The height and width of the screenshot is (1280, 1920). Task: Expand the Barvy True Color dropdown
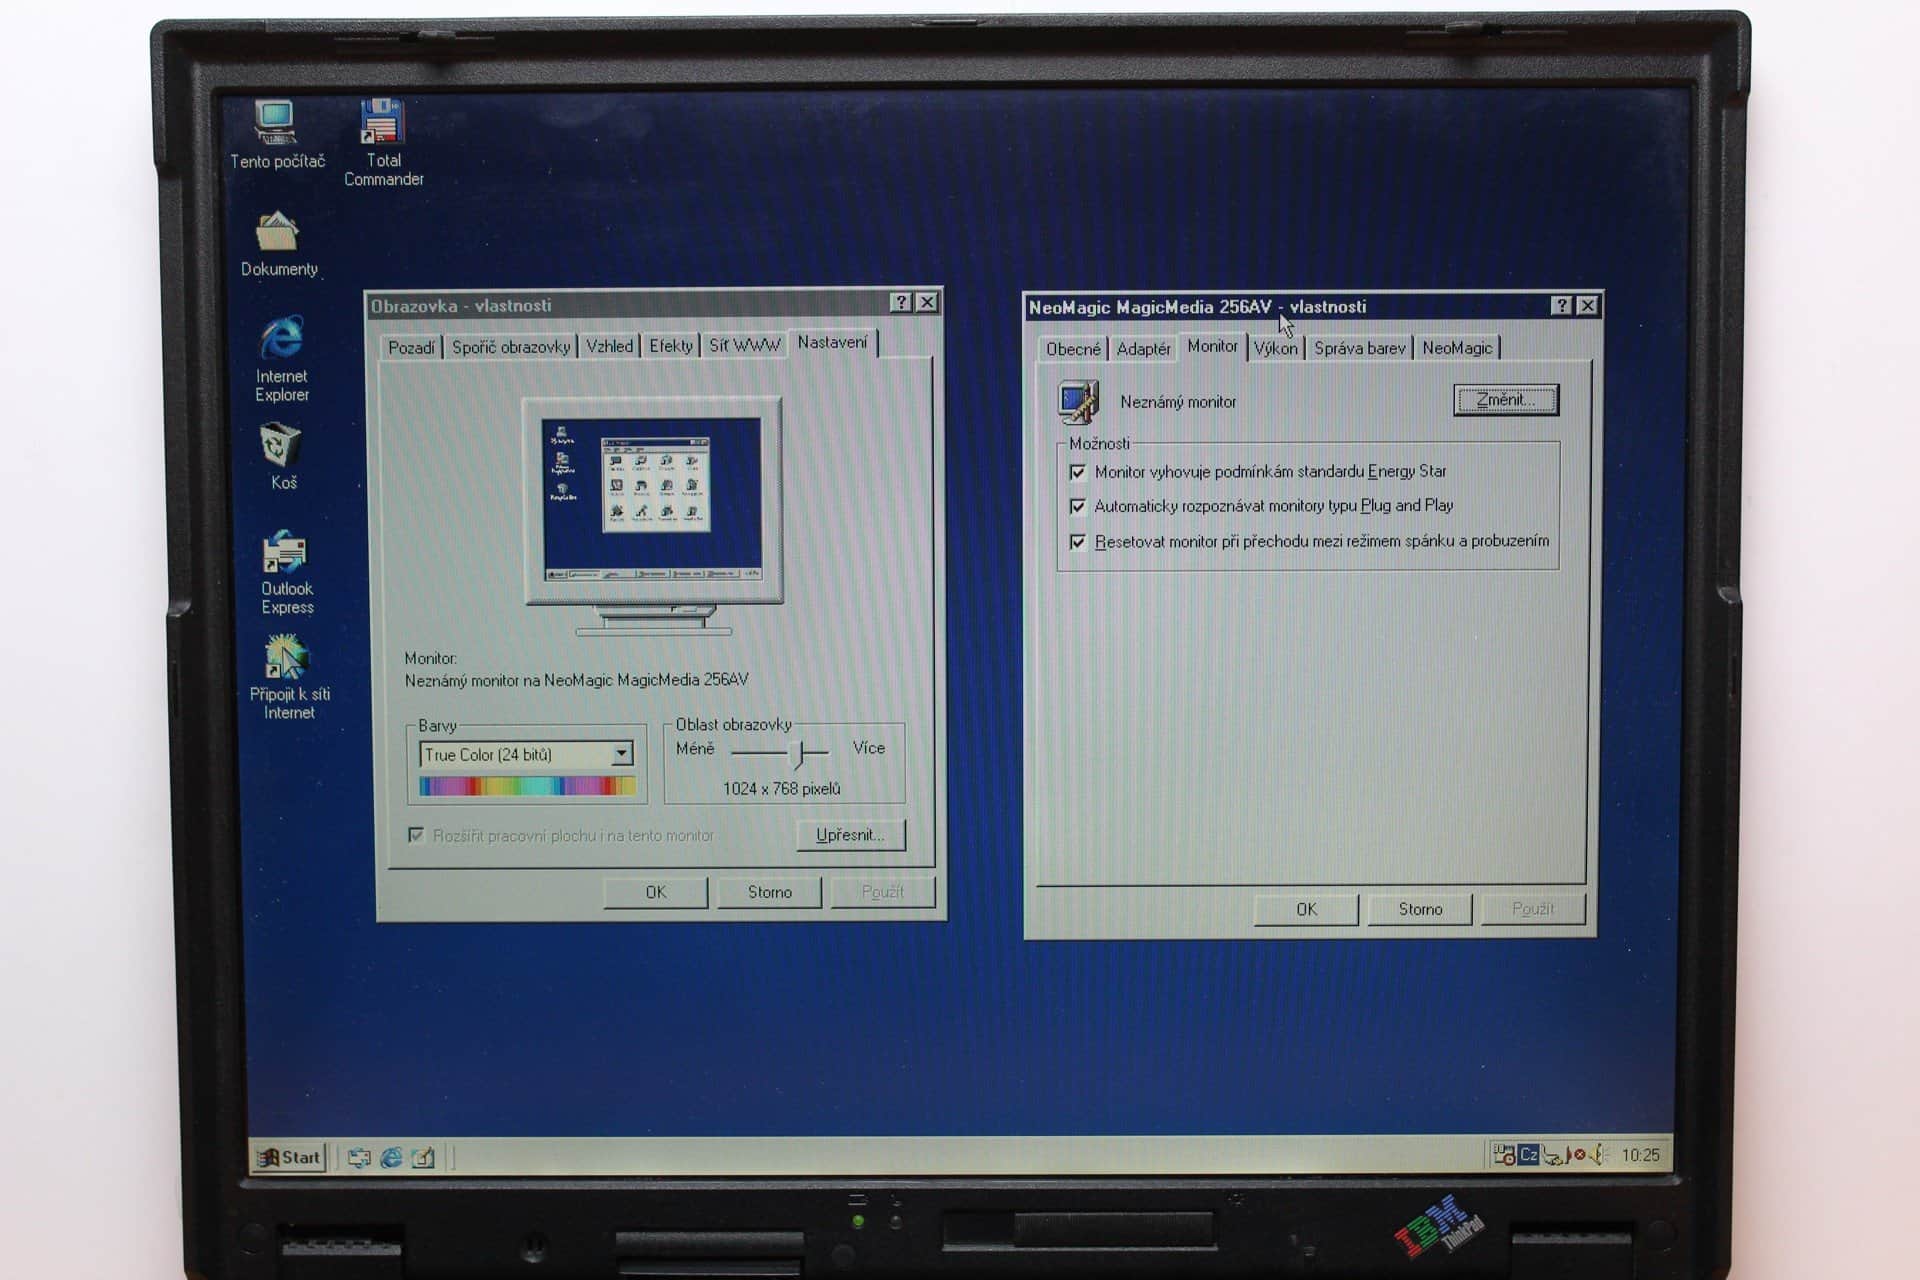click(x=621, y=754)
